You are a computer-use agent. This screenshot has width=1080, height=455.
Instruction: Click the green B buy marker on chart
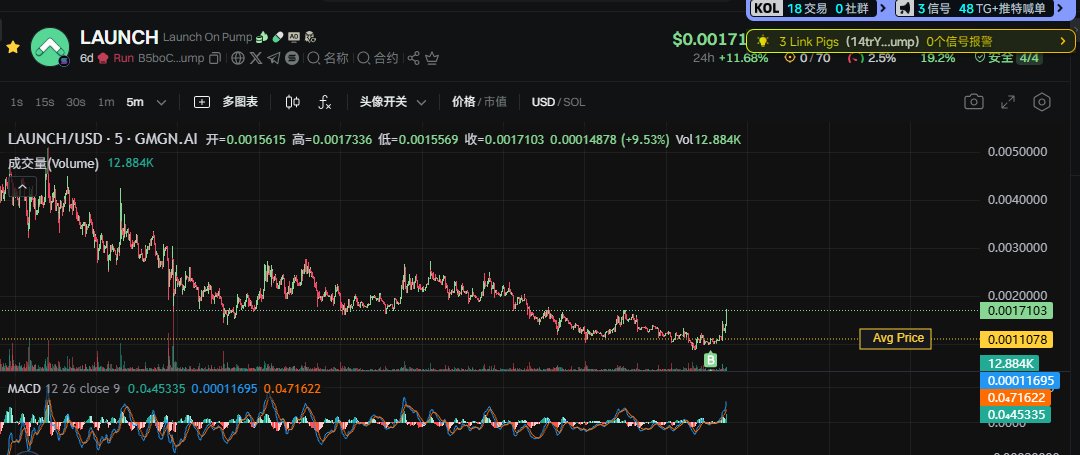[711, 359]
